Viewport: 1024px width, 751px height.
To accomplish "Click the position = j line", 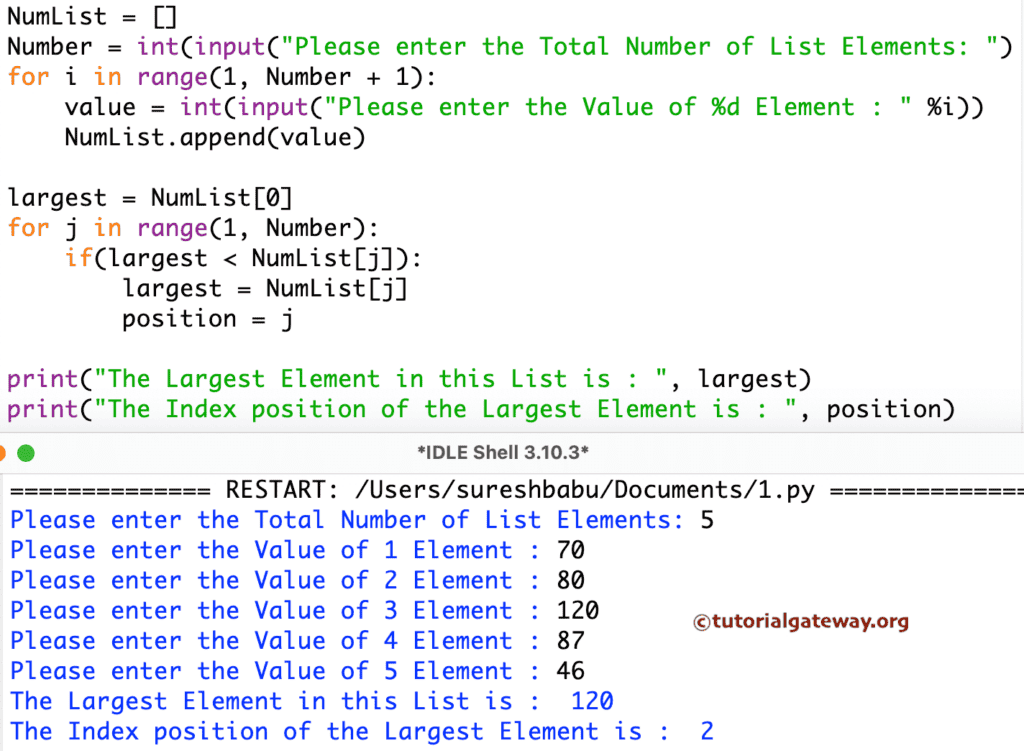I will point(205,318).
